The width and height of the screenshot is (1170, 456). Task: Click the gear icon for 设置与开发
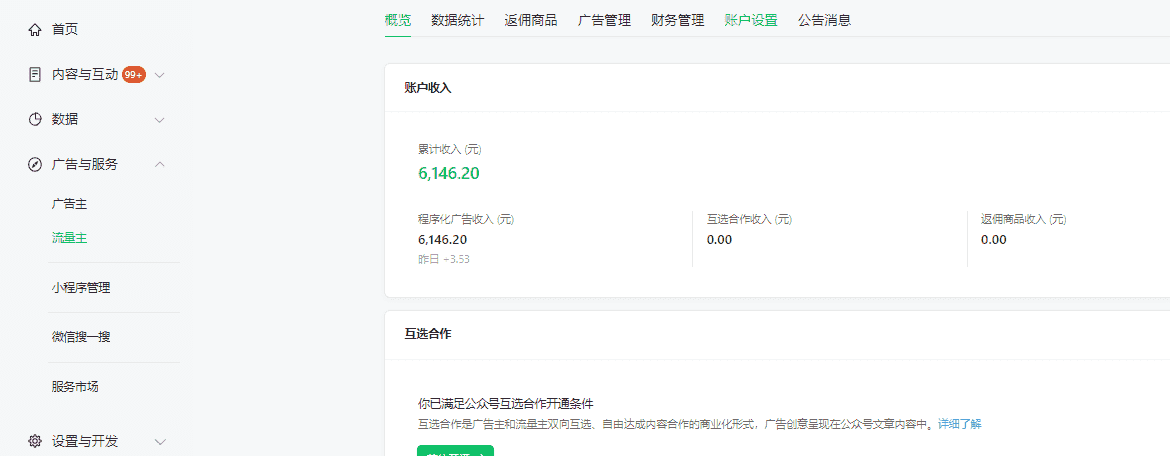click(x=35, y=441)
